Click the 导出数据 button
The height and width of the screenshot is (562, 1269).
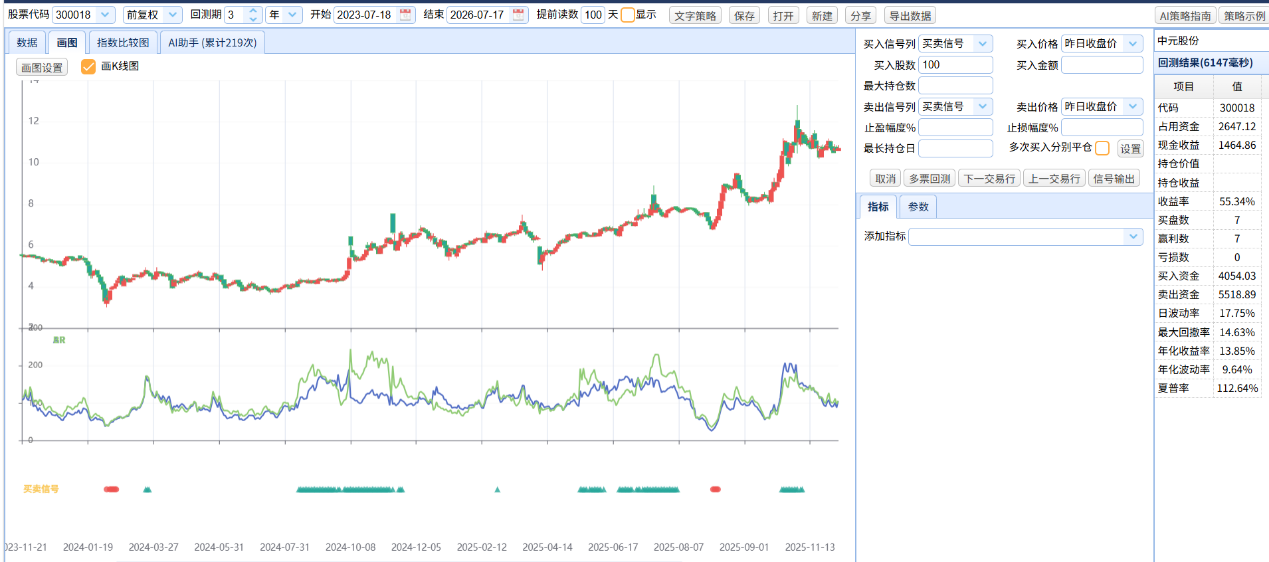pyautogui.click(x=910, y=16)
